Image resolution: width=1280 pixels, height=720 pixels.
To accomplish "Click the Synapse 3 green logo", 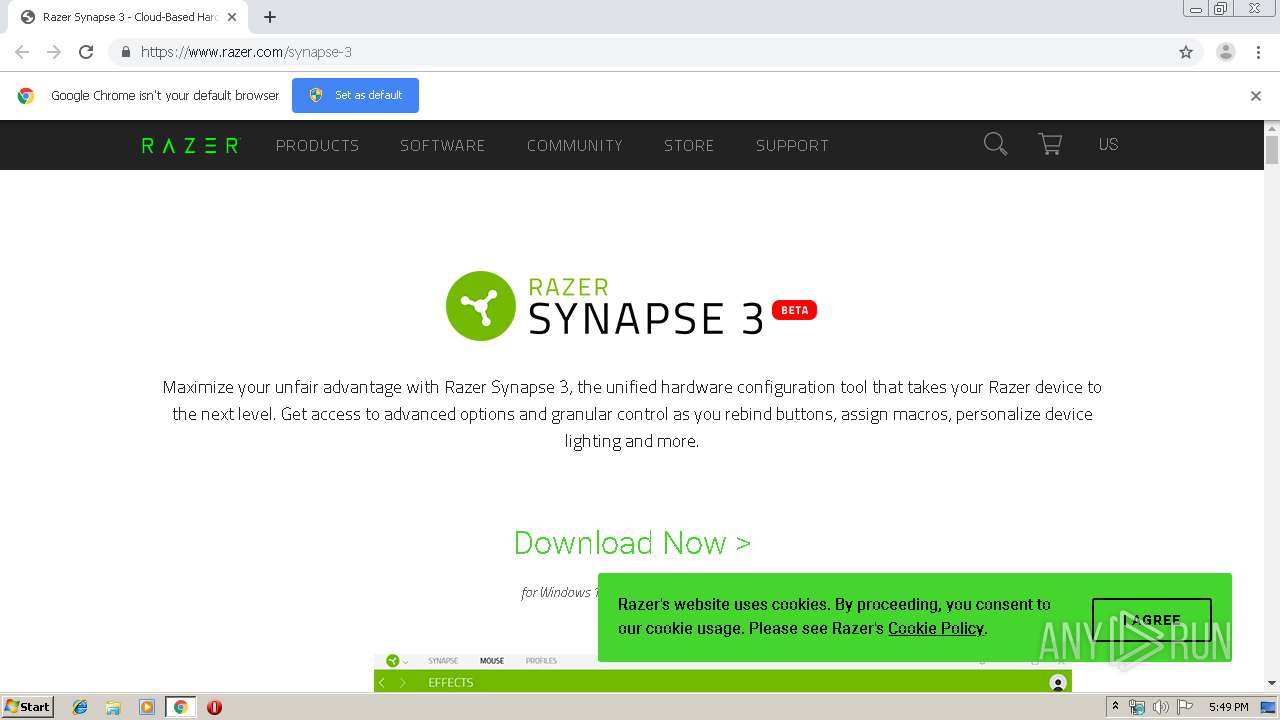I will 481,306.
